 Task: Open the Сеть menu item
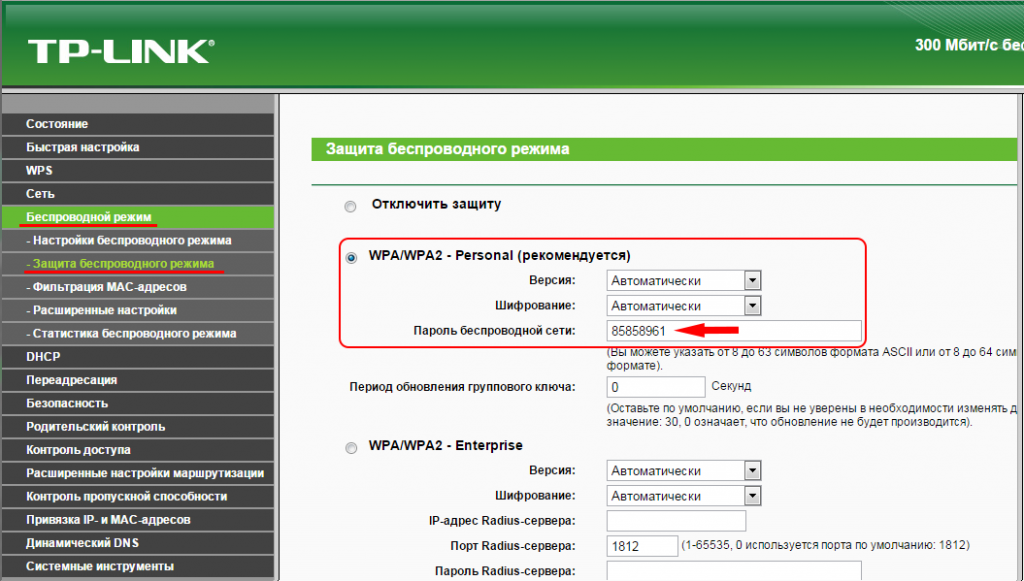(138, 194)
